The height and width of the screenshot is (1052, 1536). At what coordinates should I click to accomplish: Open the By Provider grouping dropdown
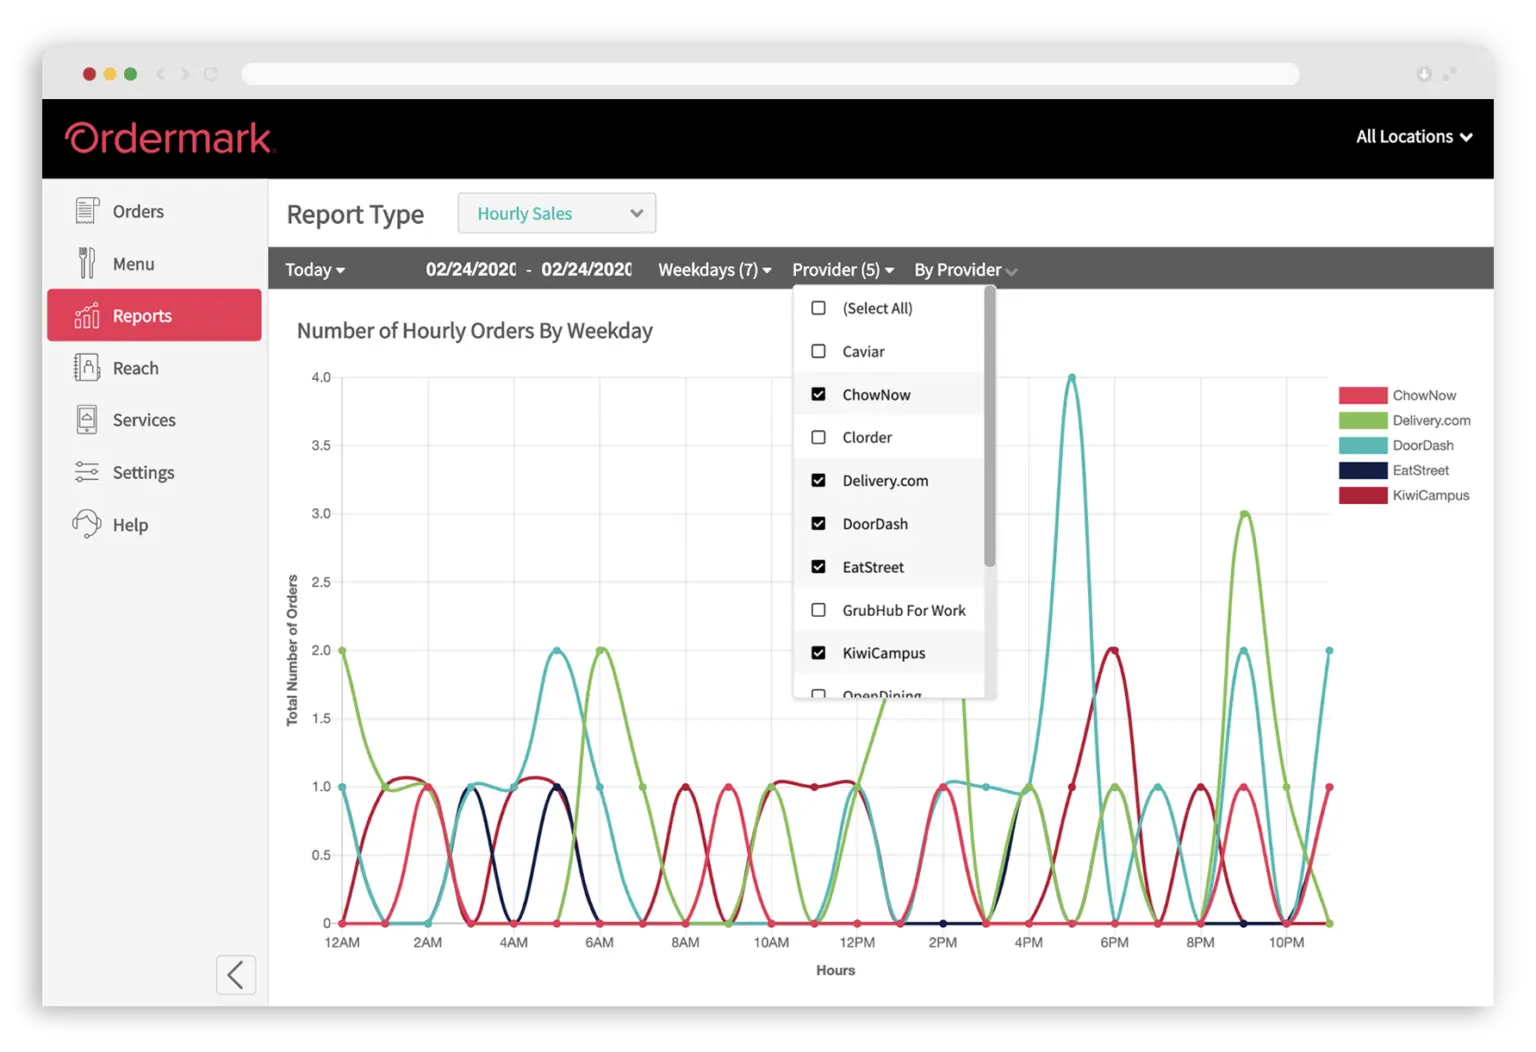[966, 270]
